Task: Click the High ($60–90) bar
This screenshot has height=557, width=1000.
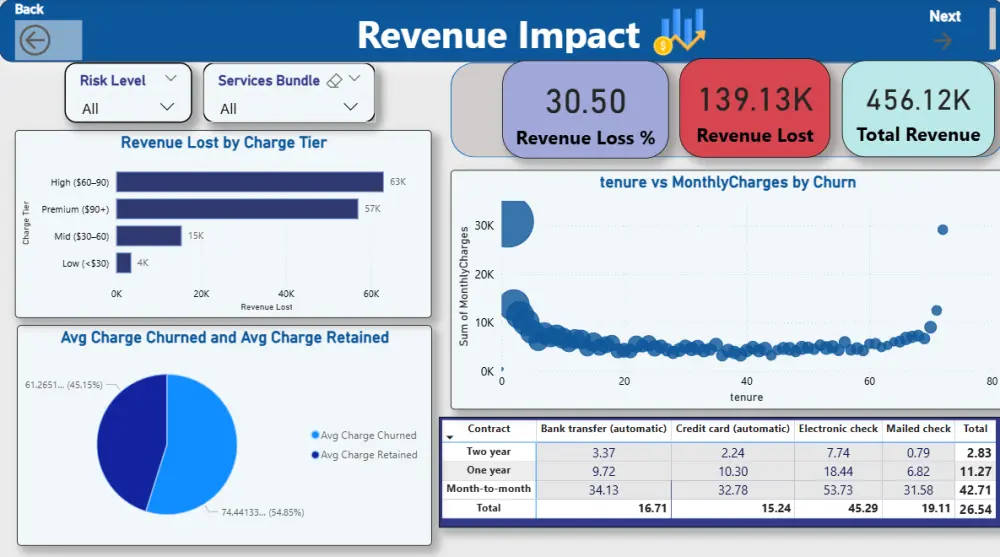Action: coord(250,182)
